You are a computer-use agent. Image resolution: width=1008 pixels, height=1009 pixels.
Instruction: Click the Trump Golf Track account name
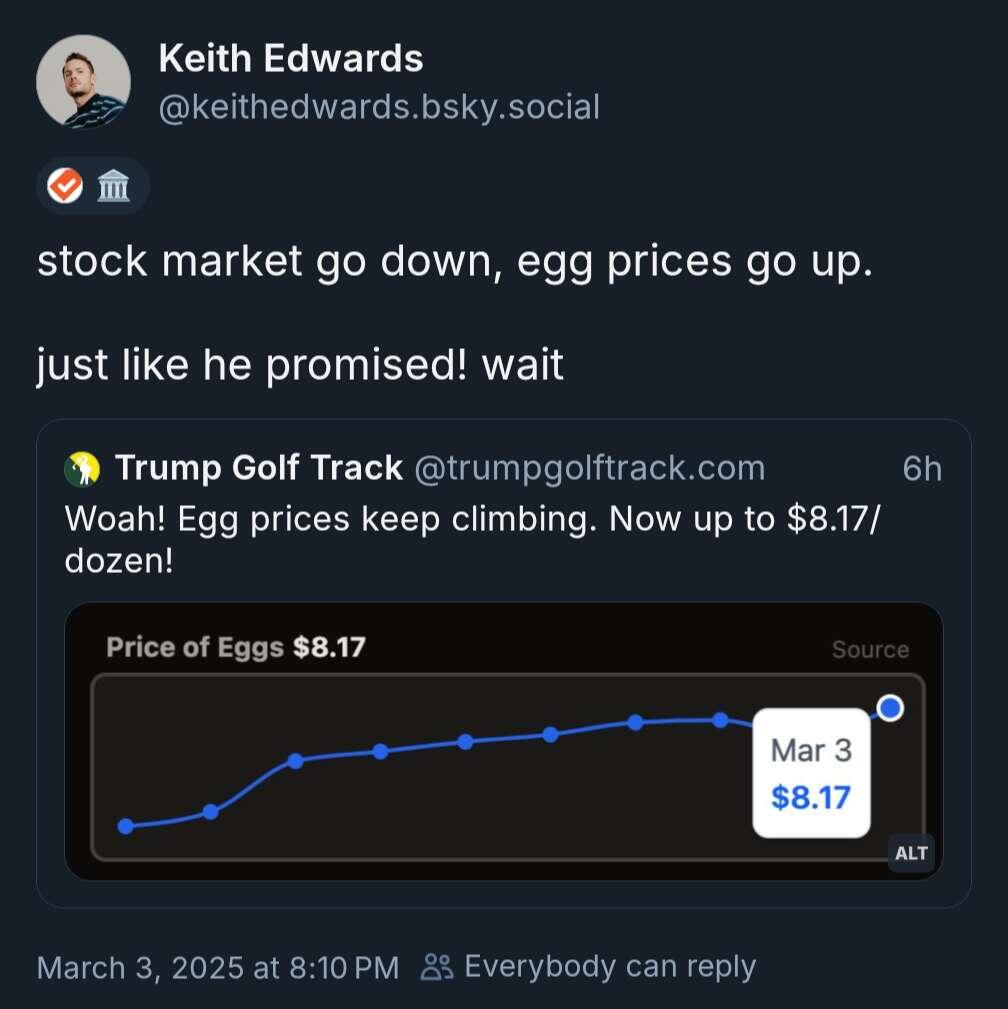click(x=259, y=468)
